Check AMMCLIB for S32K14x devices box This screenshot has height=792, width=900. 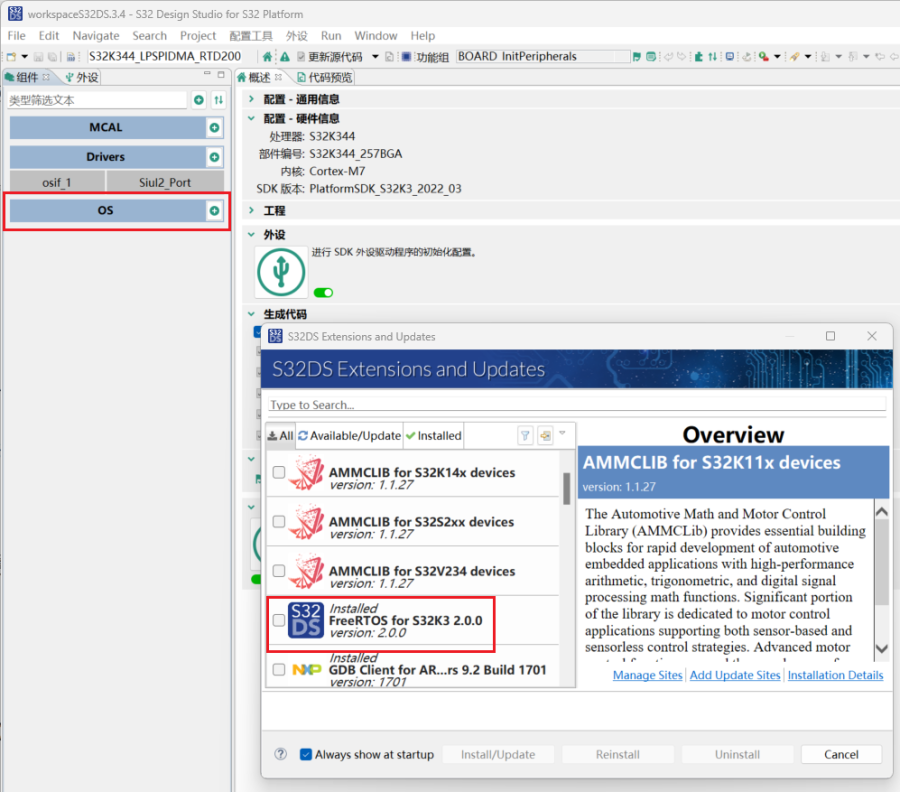(x=279, y=472)
